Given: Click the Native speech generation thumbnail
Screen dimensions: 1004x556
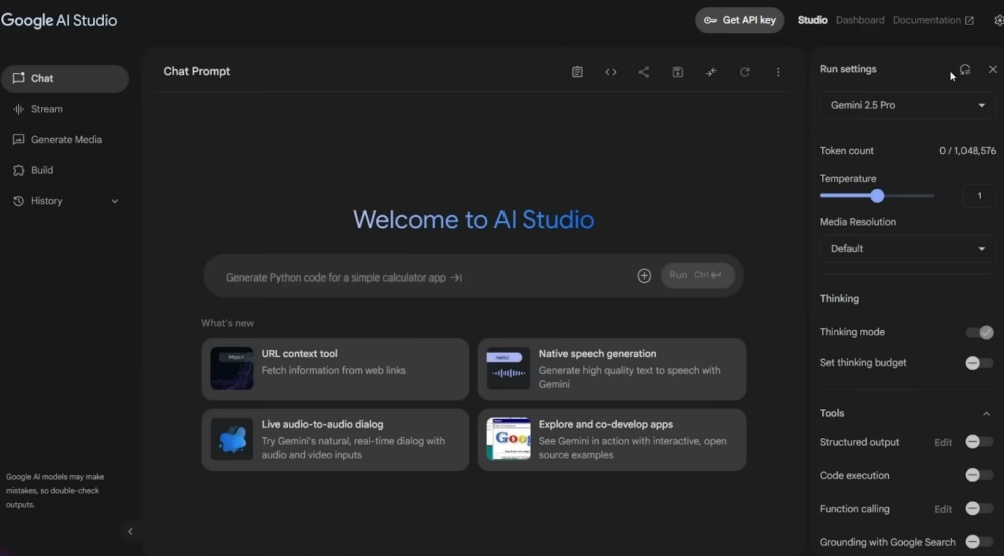Looking at the screenshot, I should point(508,368).
